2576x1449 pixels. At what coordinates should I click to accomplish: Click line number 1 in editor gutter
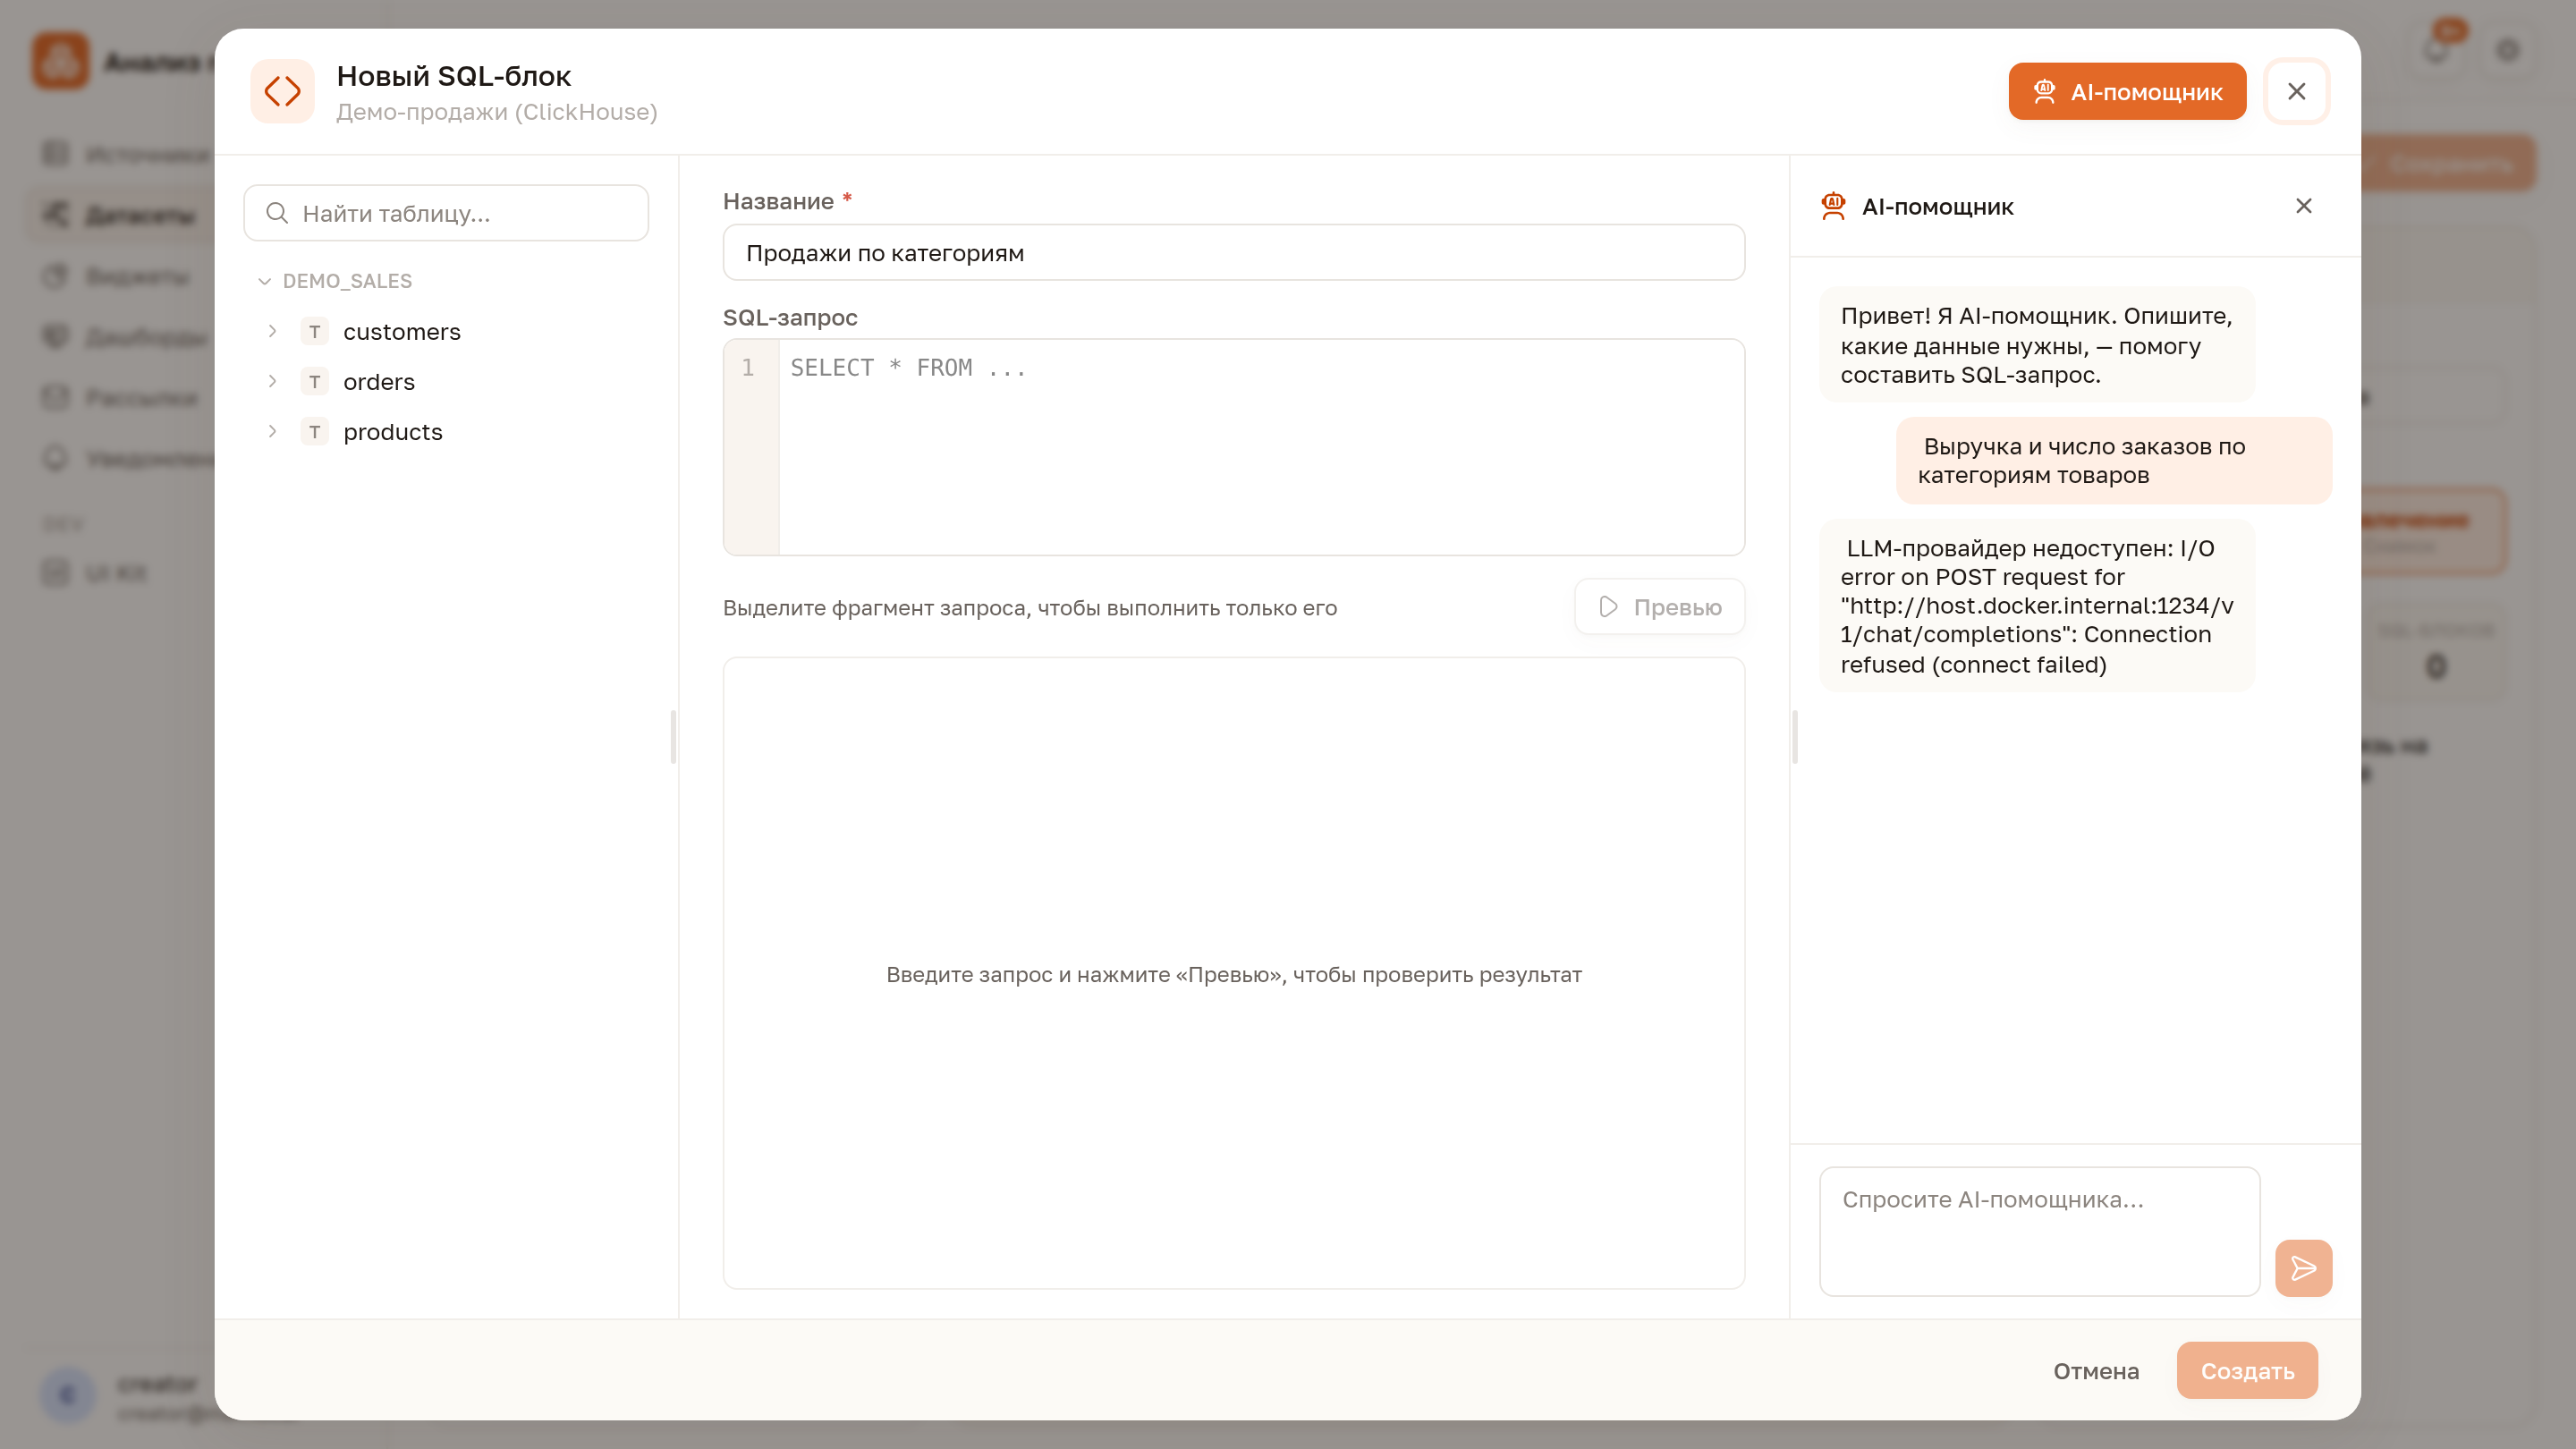click(x=748, y=368)
